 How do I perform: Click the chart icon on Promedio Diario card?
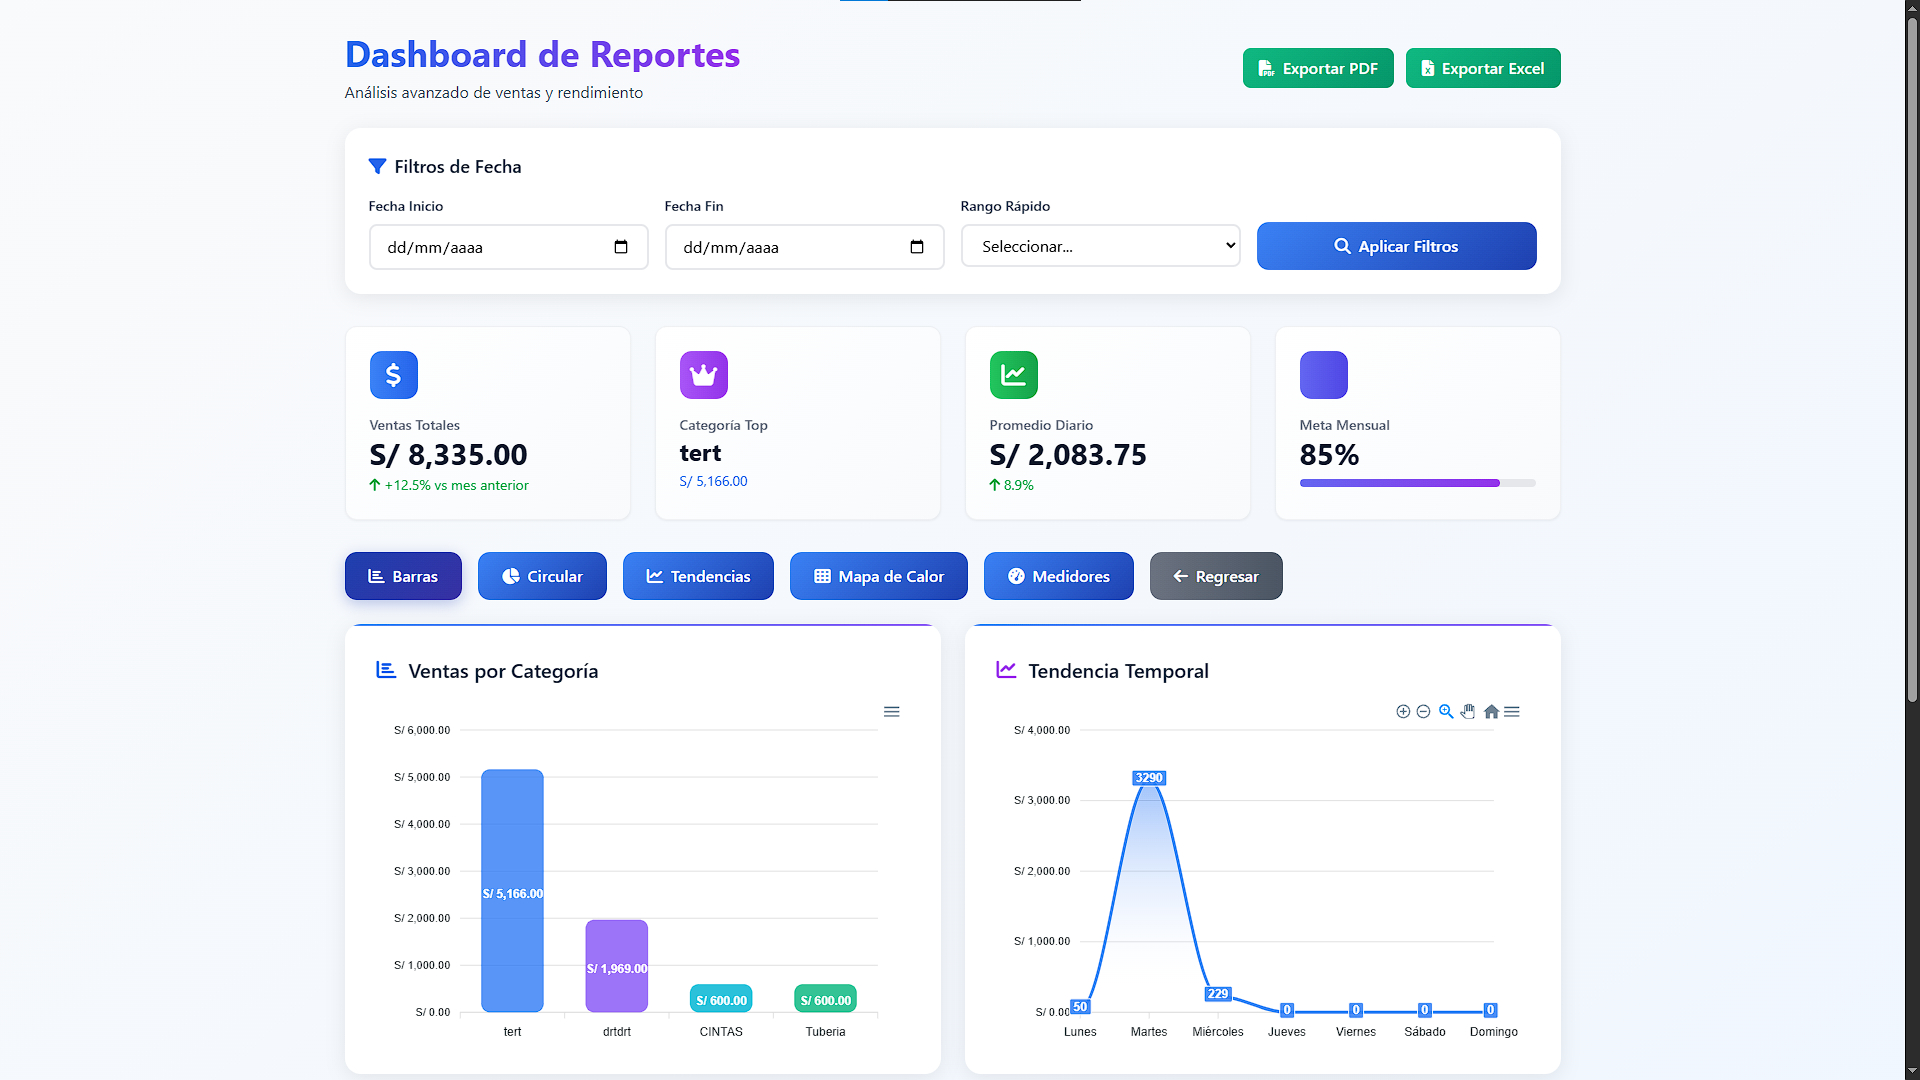point(1013,375)
